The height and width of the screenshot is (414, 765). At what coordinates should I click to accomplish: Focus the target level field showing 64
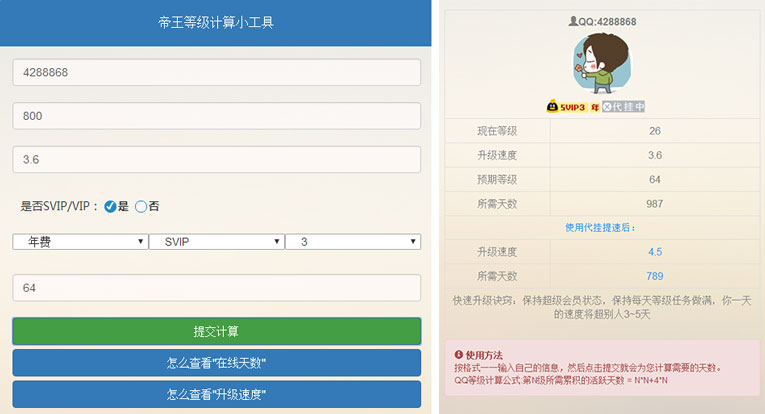coord(216,288)
